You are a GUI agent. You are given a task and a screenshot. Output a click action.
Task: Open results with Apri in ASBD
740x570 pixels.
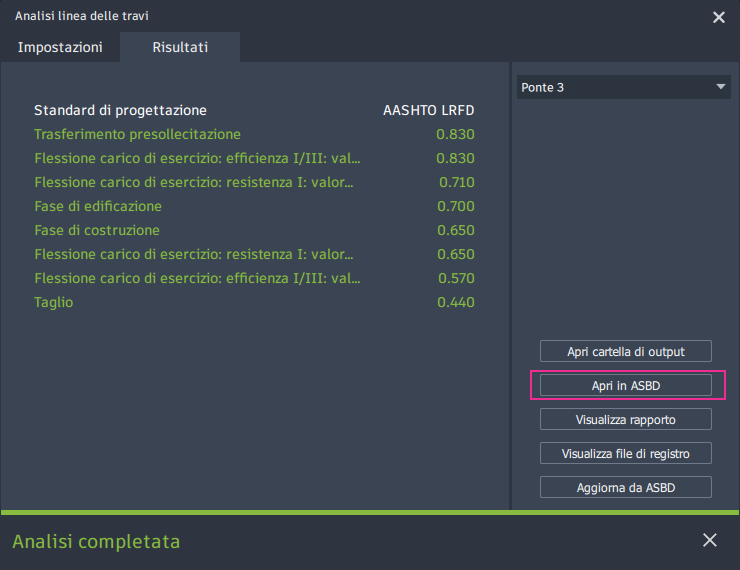[625, 385]
